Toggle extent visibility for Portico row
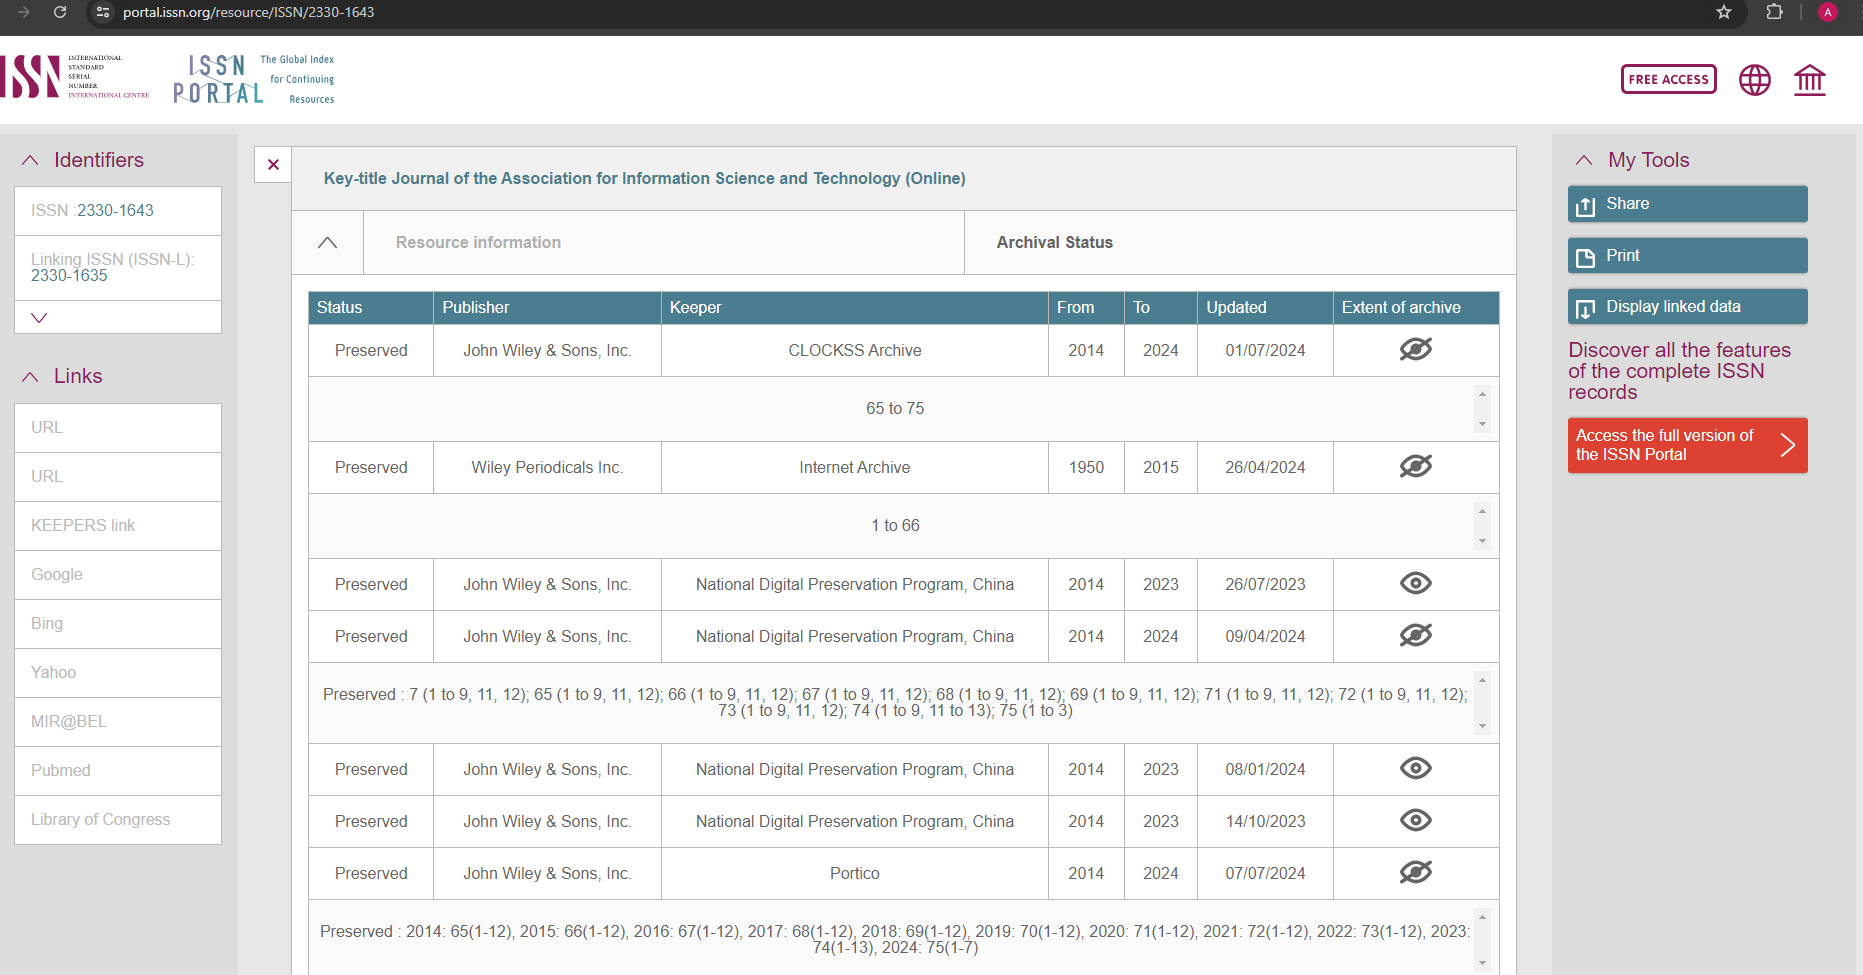The width and height of the screenshot is (1863, 975). click(x=1415, y=872)
